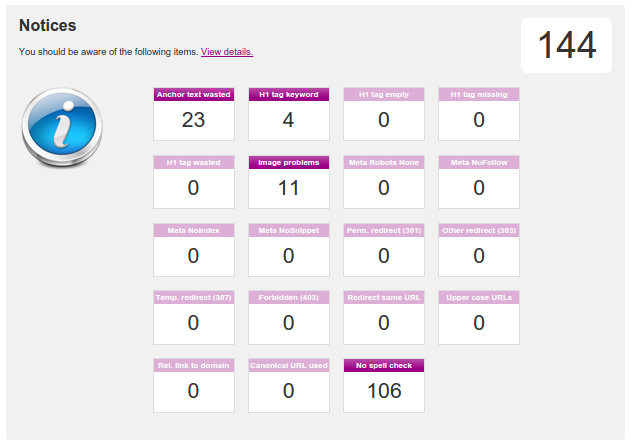Open the H1 tag missing tile
This screenshot has height=448, width=632.
(479, 114)
